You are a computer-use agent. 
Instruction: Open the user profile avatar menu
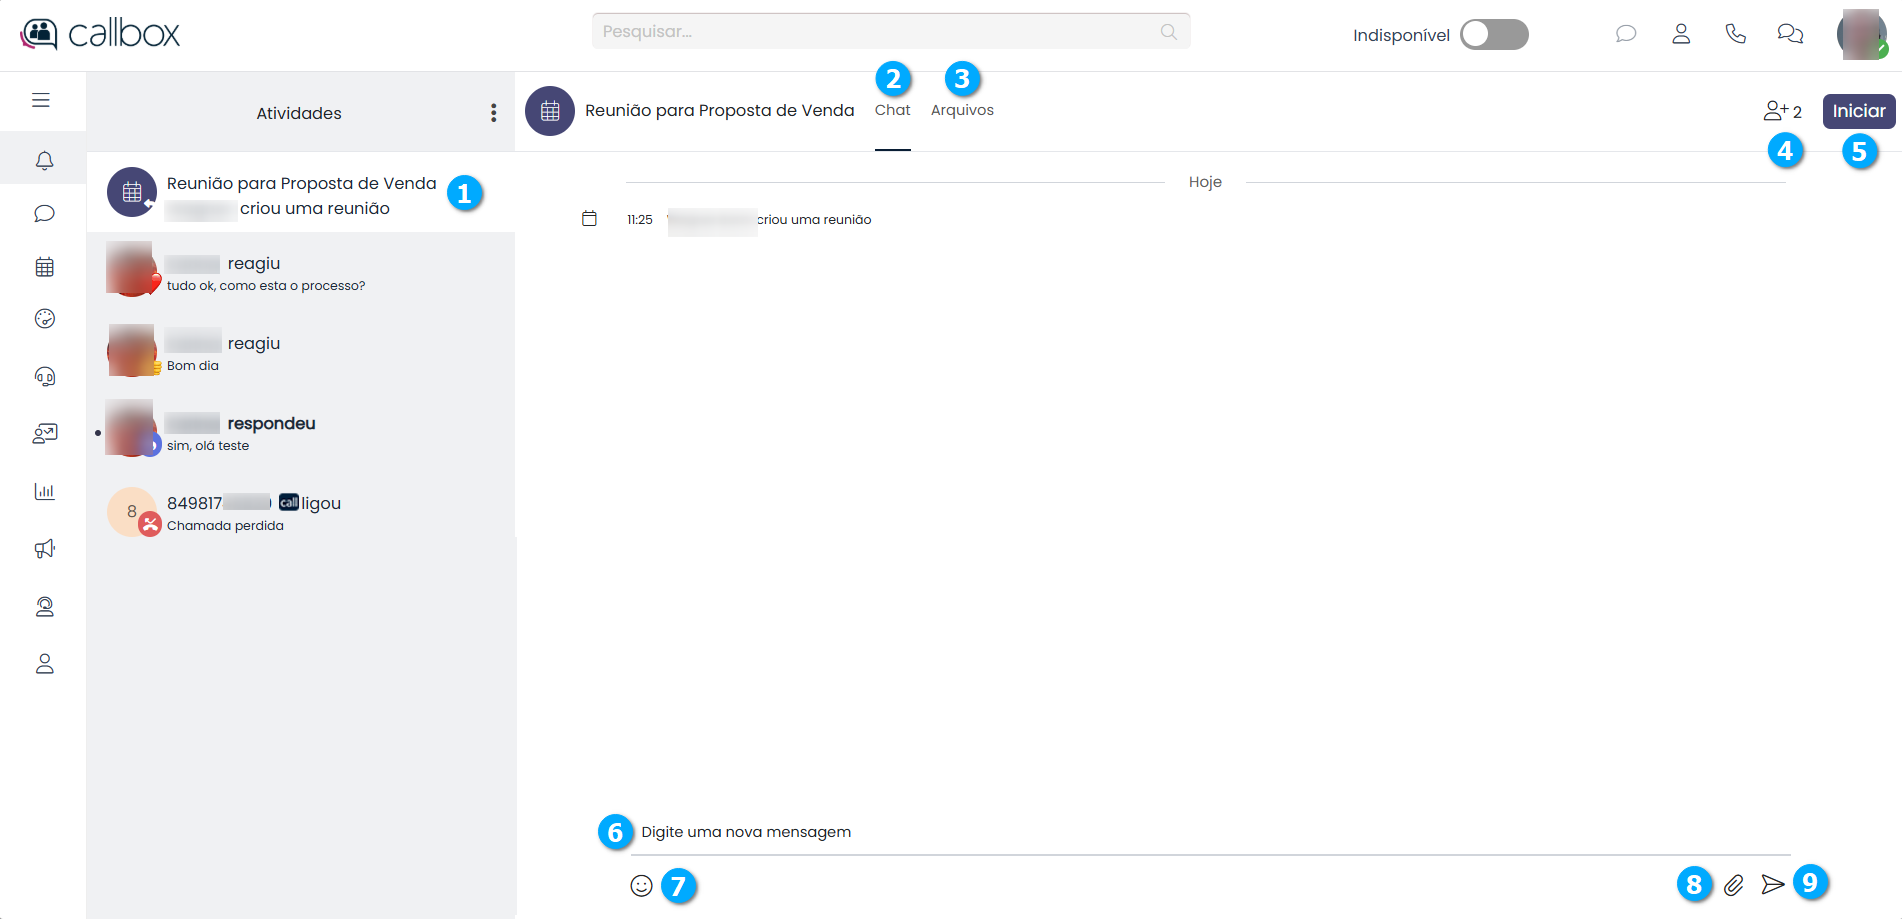(1861, 35)
